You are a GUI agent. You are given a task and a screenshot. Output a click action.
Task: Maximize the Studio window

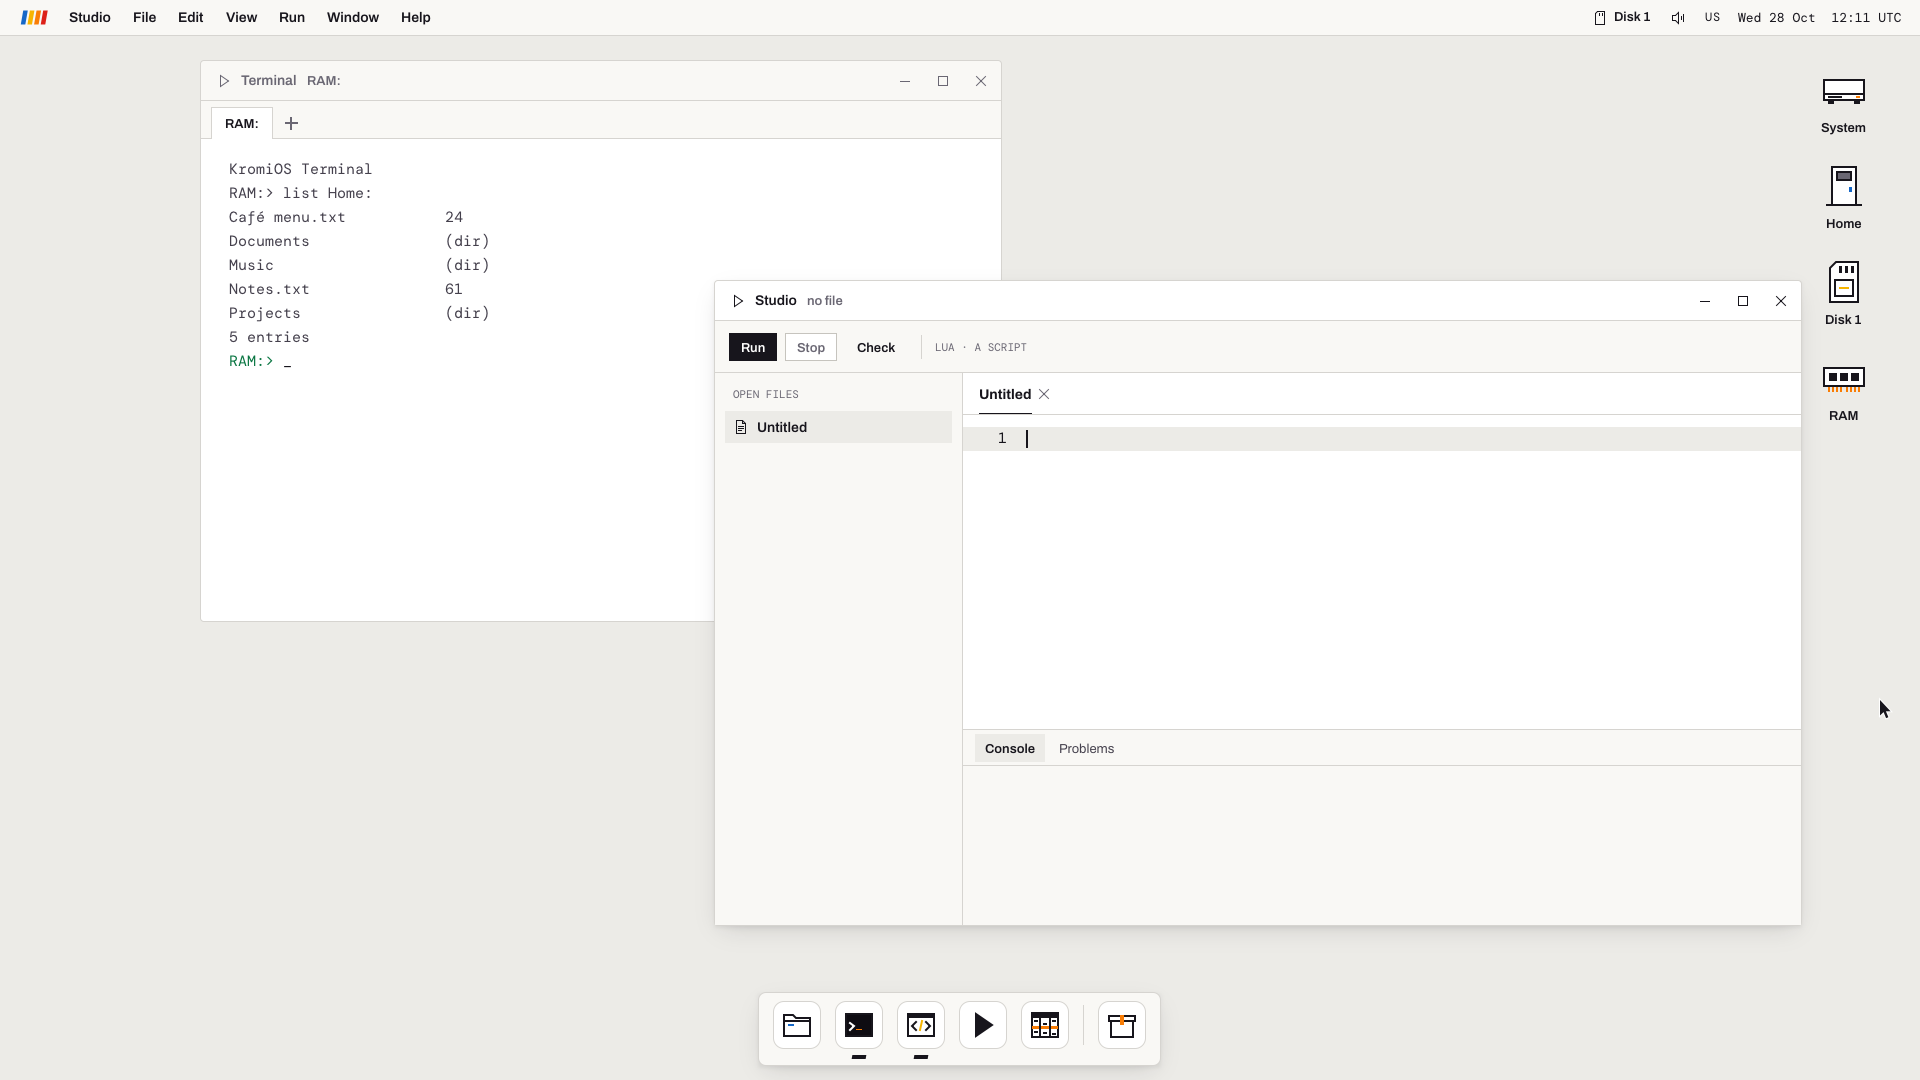pos(1743,301)
